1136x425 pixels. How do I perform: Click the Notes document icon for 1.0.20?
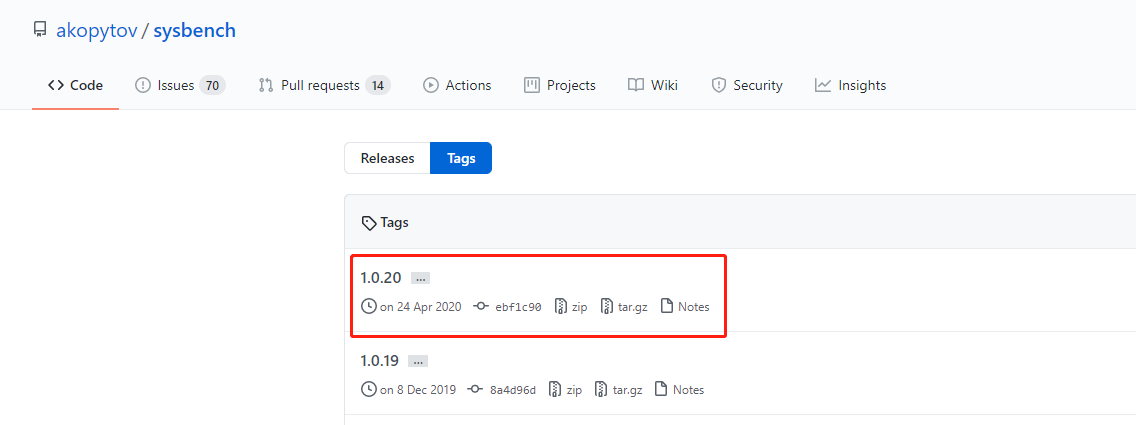pos(667,307)
